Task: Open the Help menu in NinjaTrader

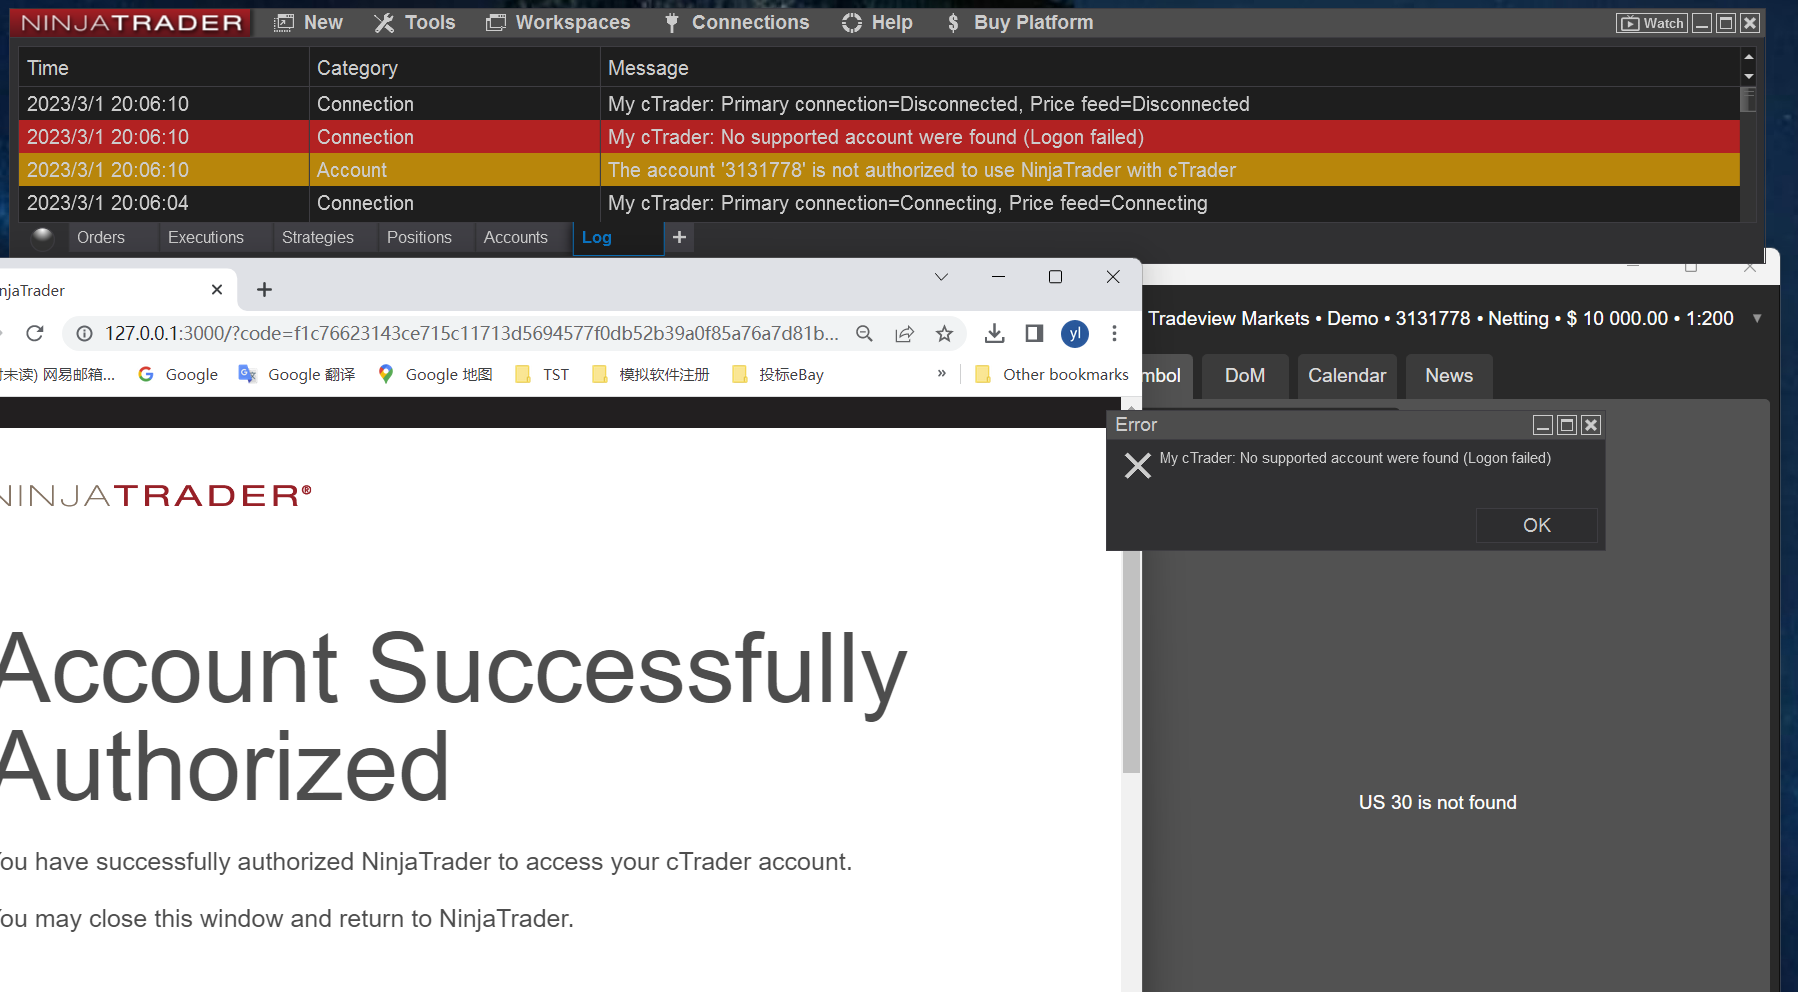Action: point(877,23)
